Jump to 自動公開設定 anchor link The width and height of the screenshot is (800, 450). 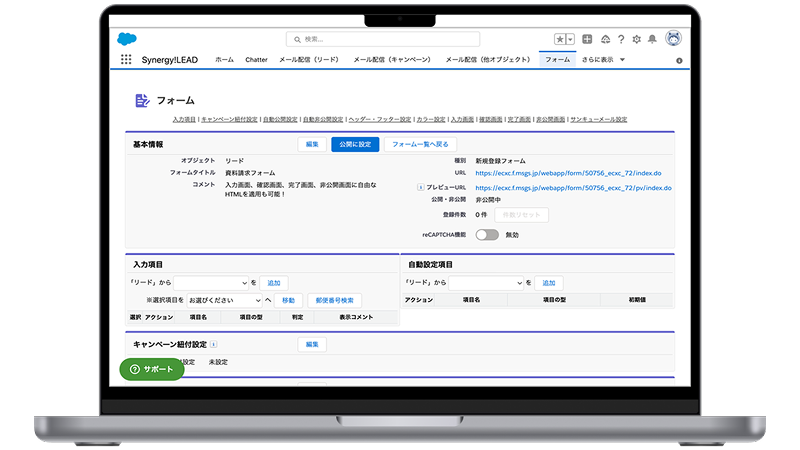(280, 119)
